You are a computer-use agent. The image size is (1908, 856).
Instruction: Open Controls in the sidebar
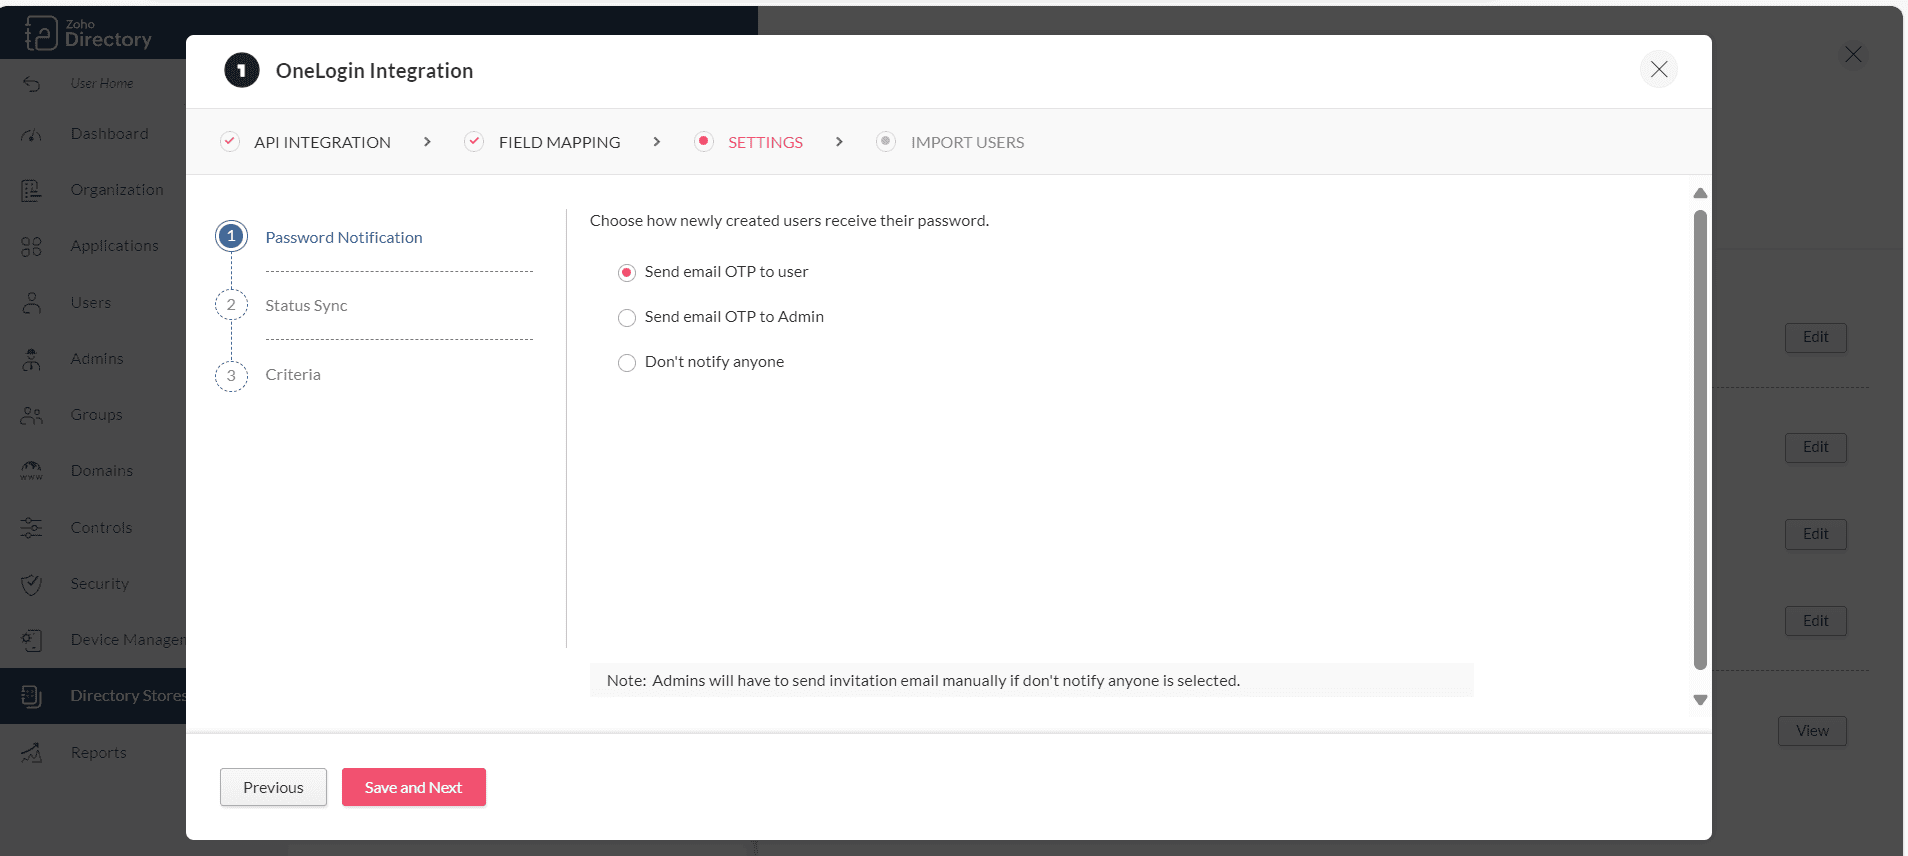(x=101, y=528)
